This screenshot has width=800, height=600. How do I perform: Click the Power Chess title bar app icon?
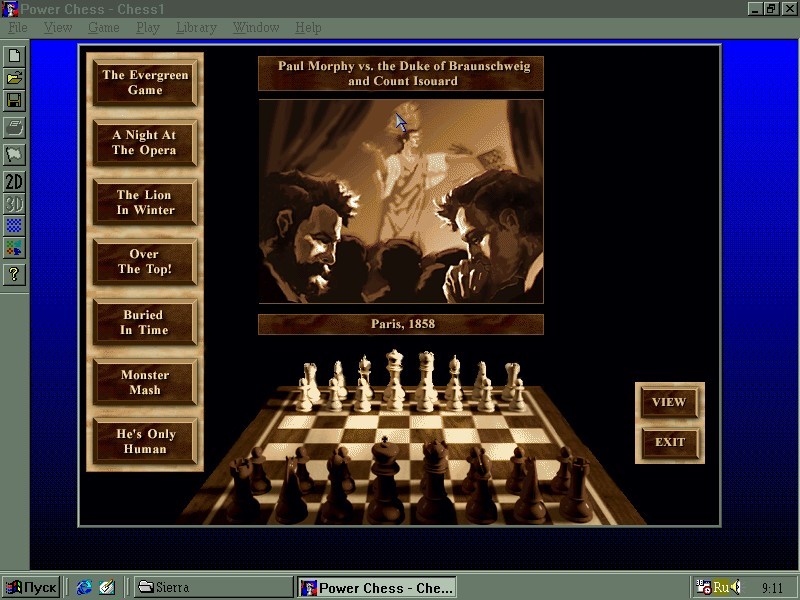click(x=9, y=9)
